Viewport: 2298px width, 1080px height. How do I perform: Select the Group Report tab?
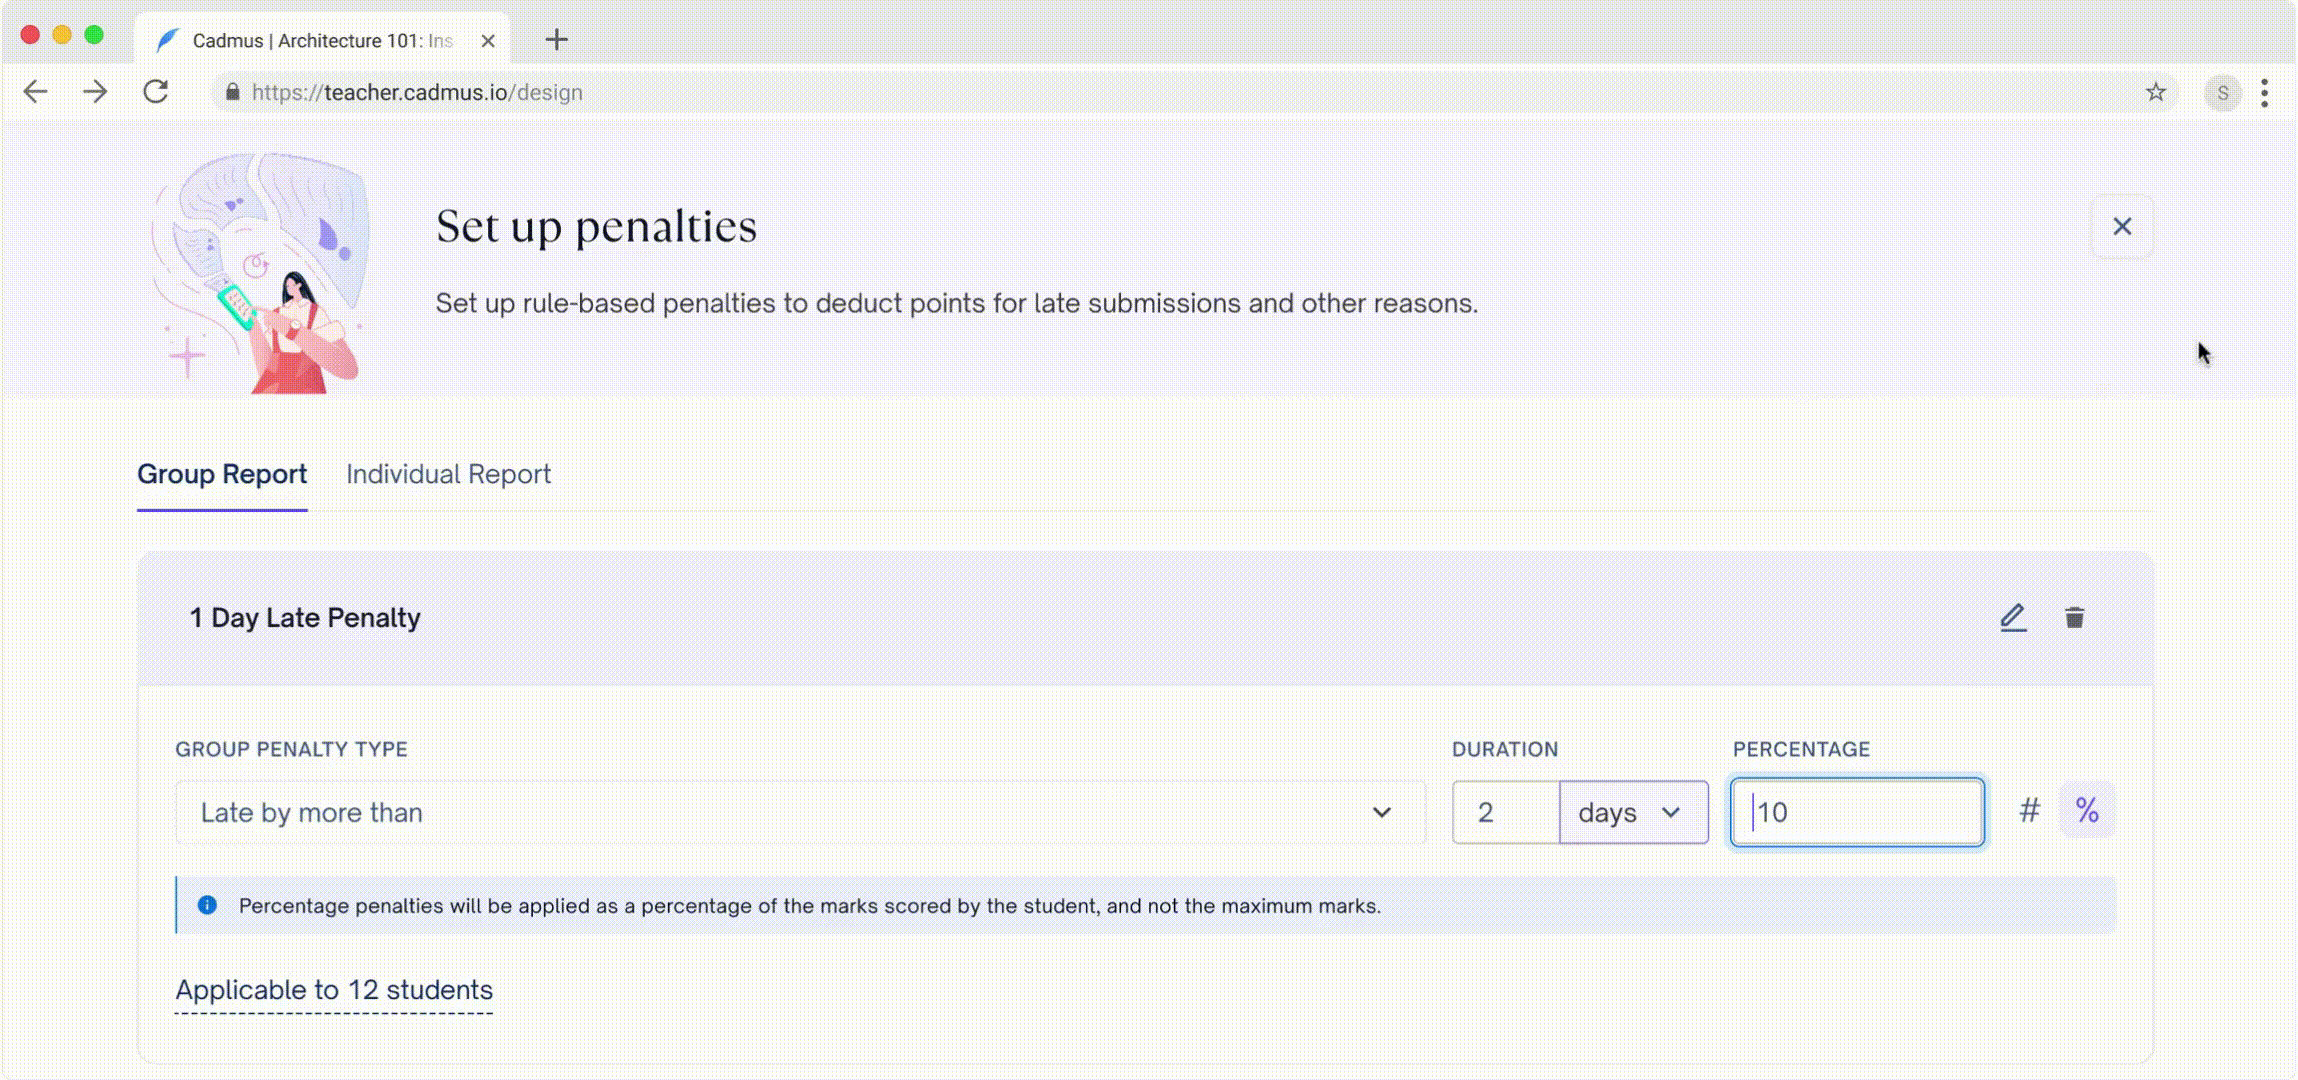coord(222,474)
